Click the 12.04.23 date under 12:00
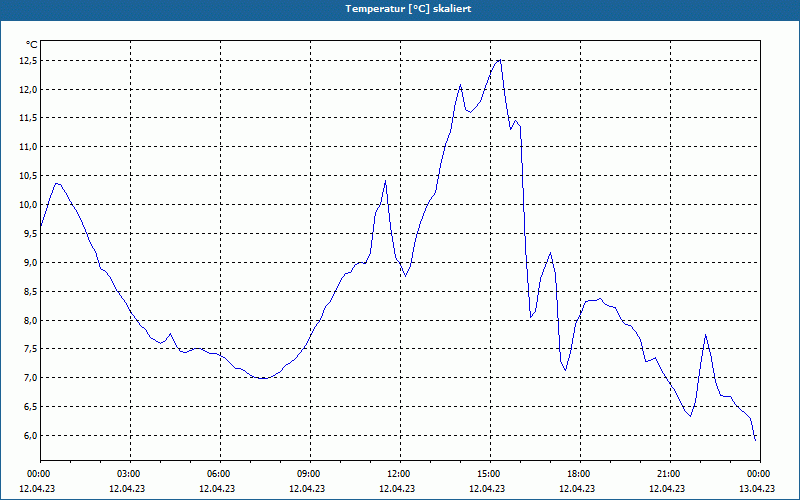The image size is (800, 500). [x=397, y=488]
